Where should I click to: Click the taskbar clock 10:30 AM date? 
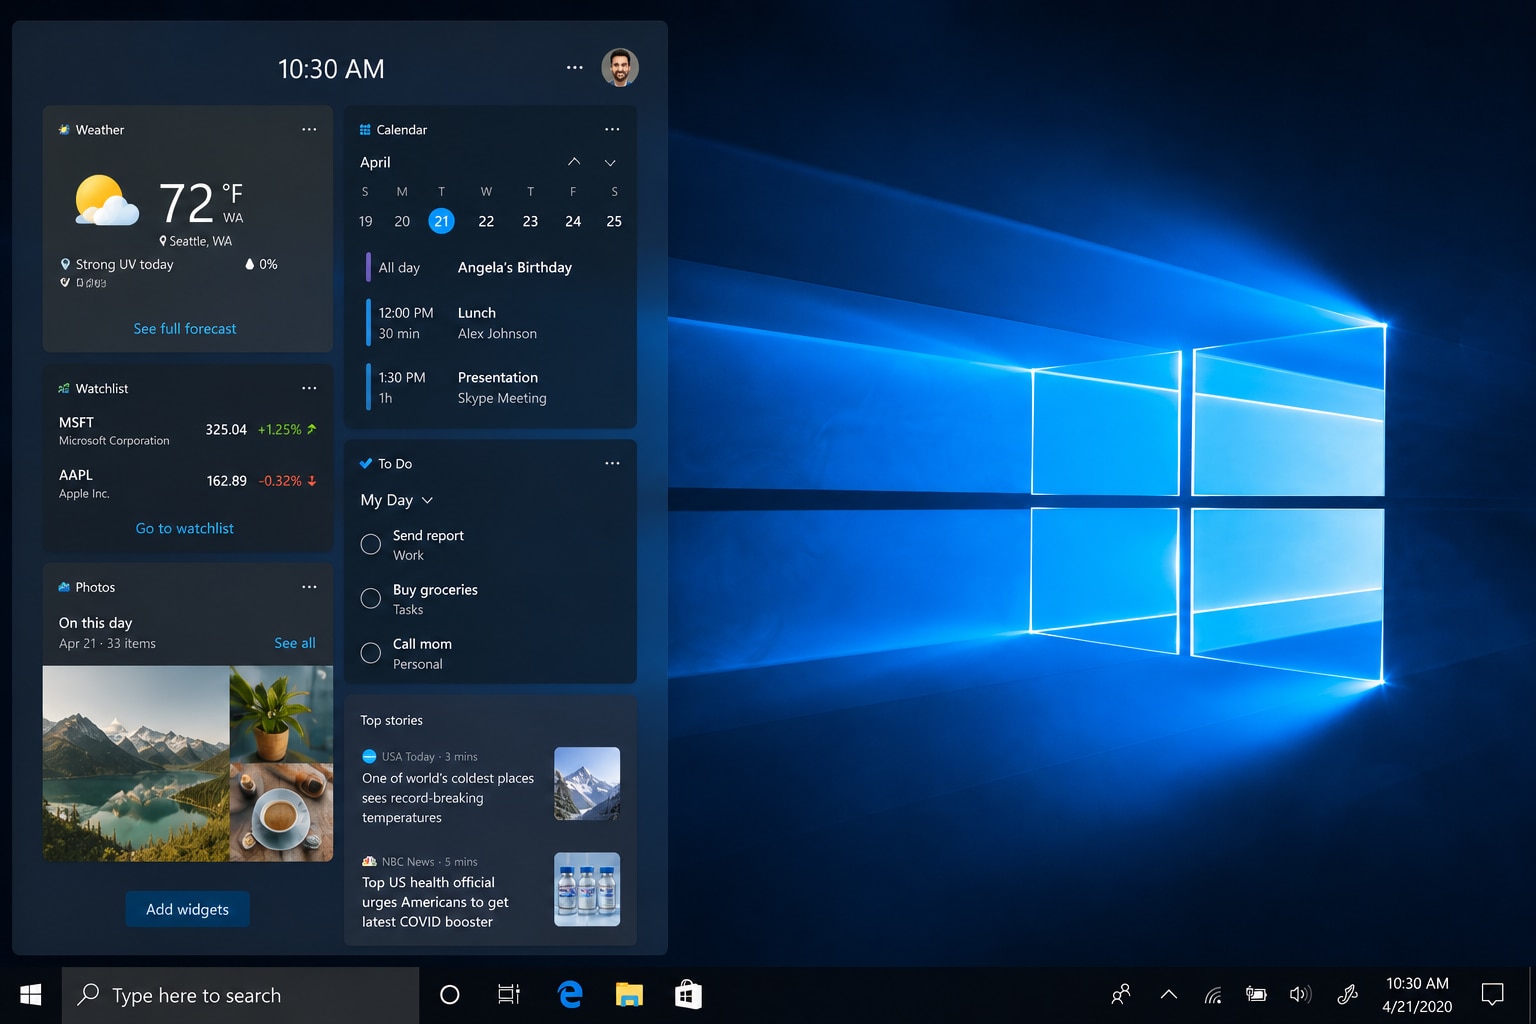click(x=1417, y=995)
